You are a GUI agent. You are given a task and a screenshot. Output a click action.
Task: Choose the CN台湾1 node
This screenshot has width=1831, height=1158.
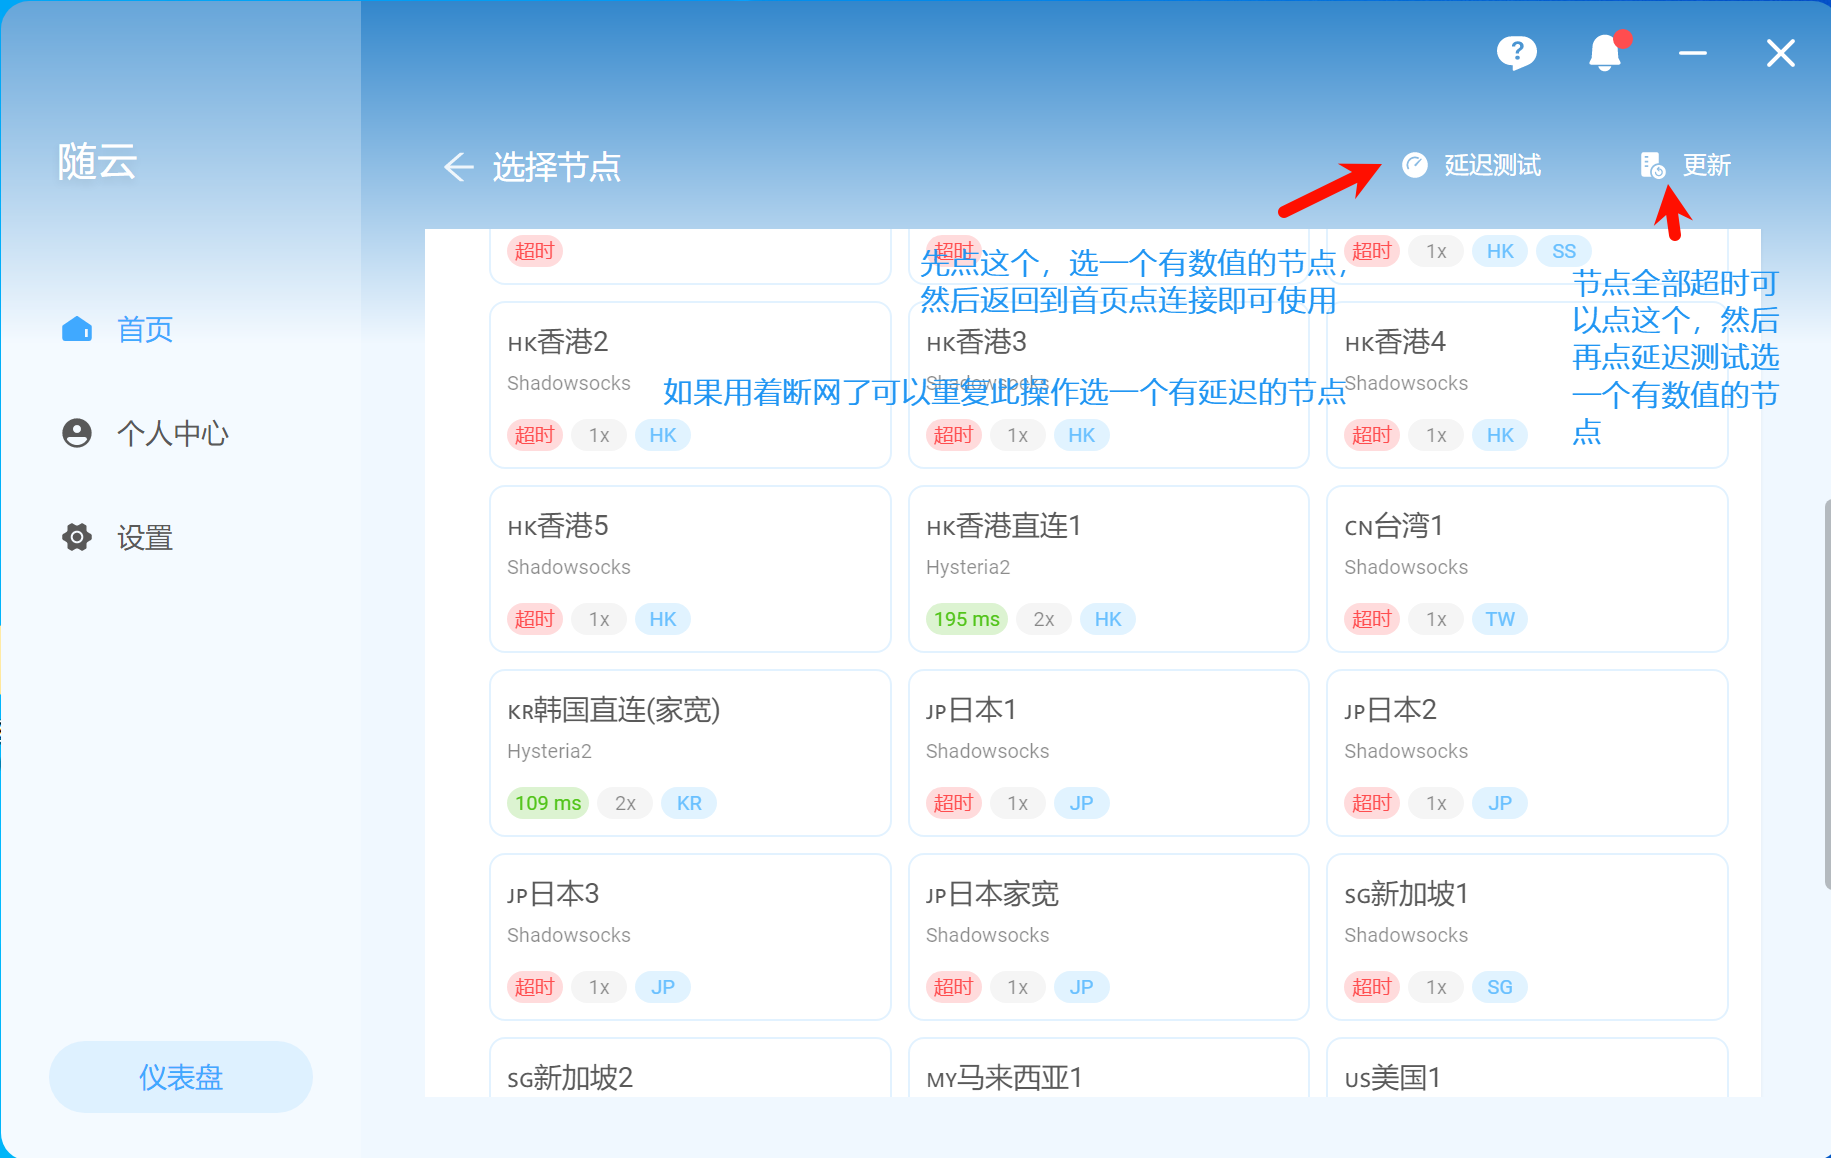coord(1526,568)
